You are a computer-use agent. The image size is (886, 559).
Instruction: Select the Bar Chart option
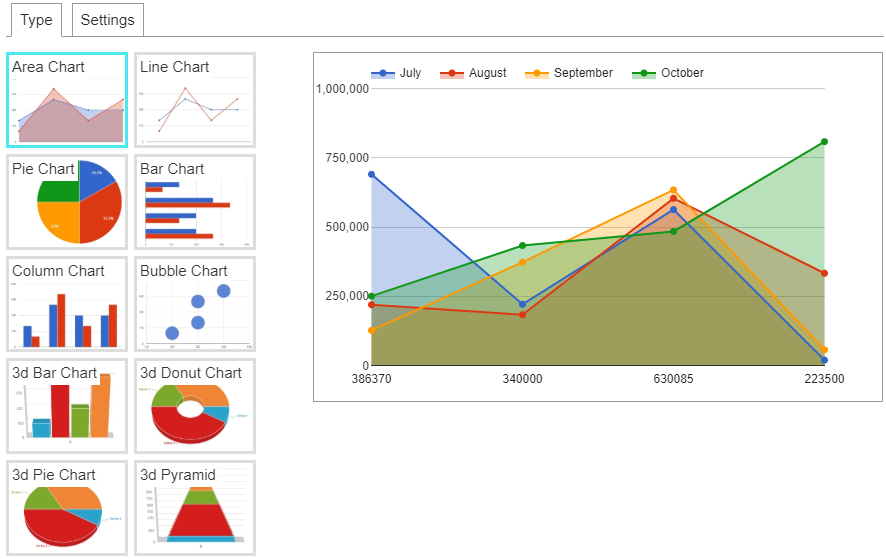195,202
